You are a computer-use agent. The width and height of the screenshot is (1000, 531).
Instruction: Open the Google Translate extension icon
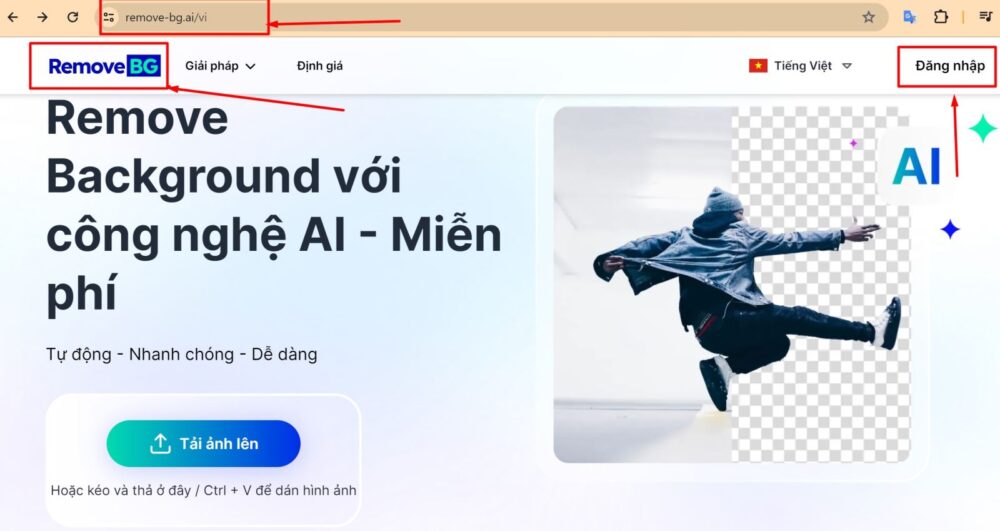(x=910, y=17)
